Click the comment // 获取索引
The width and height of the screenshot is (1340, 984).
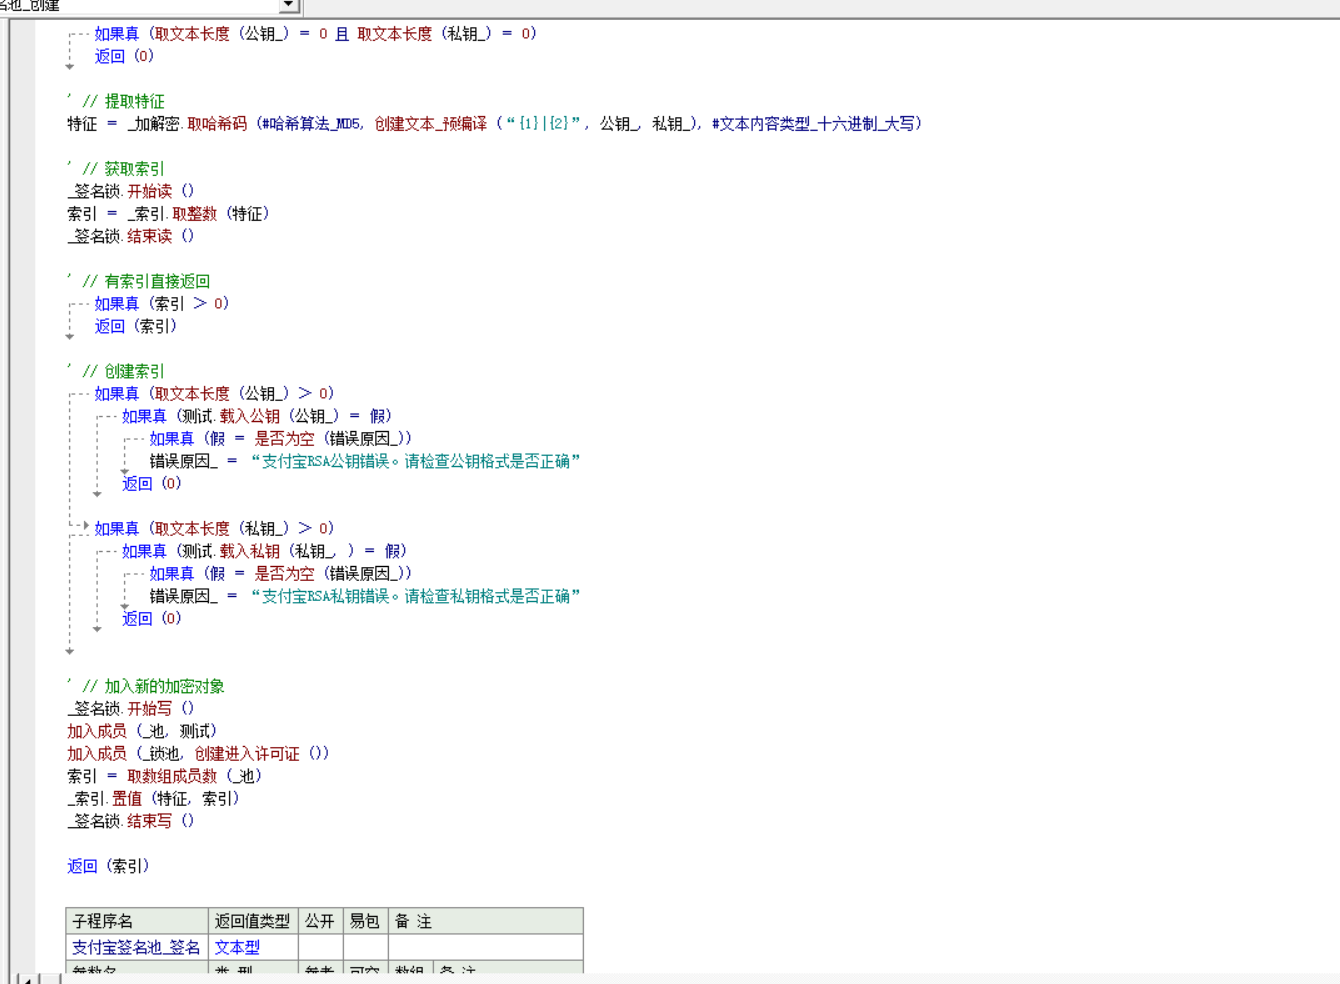(x=124, y=169)
